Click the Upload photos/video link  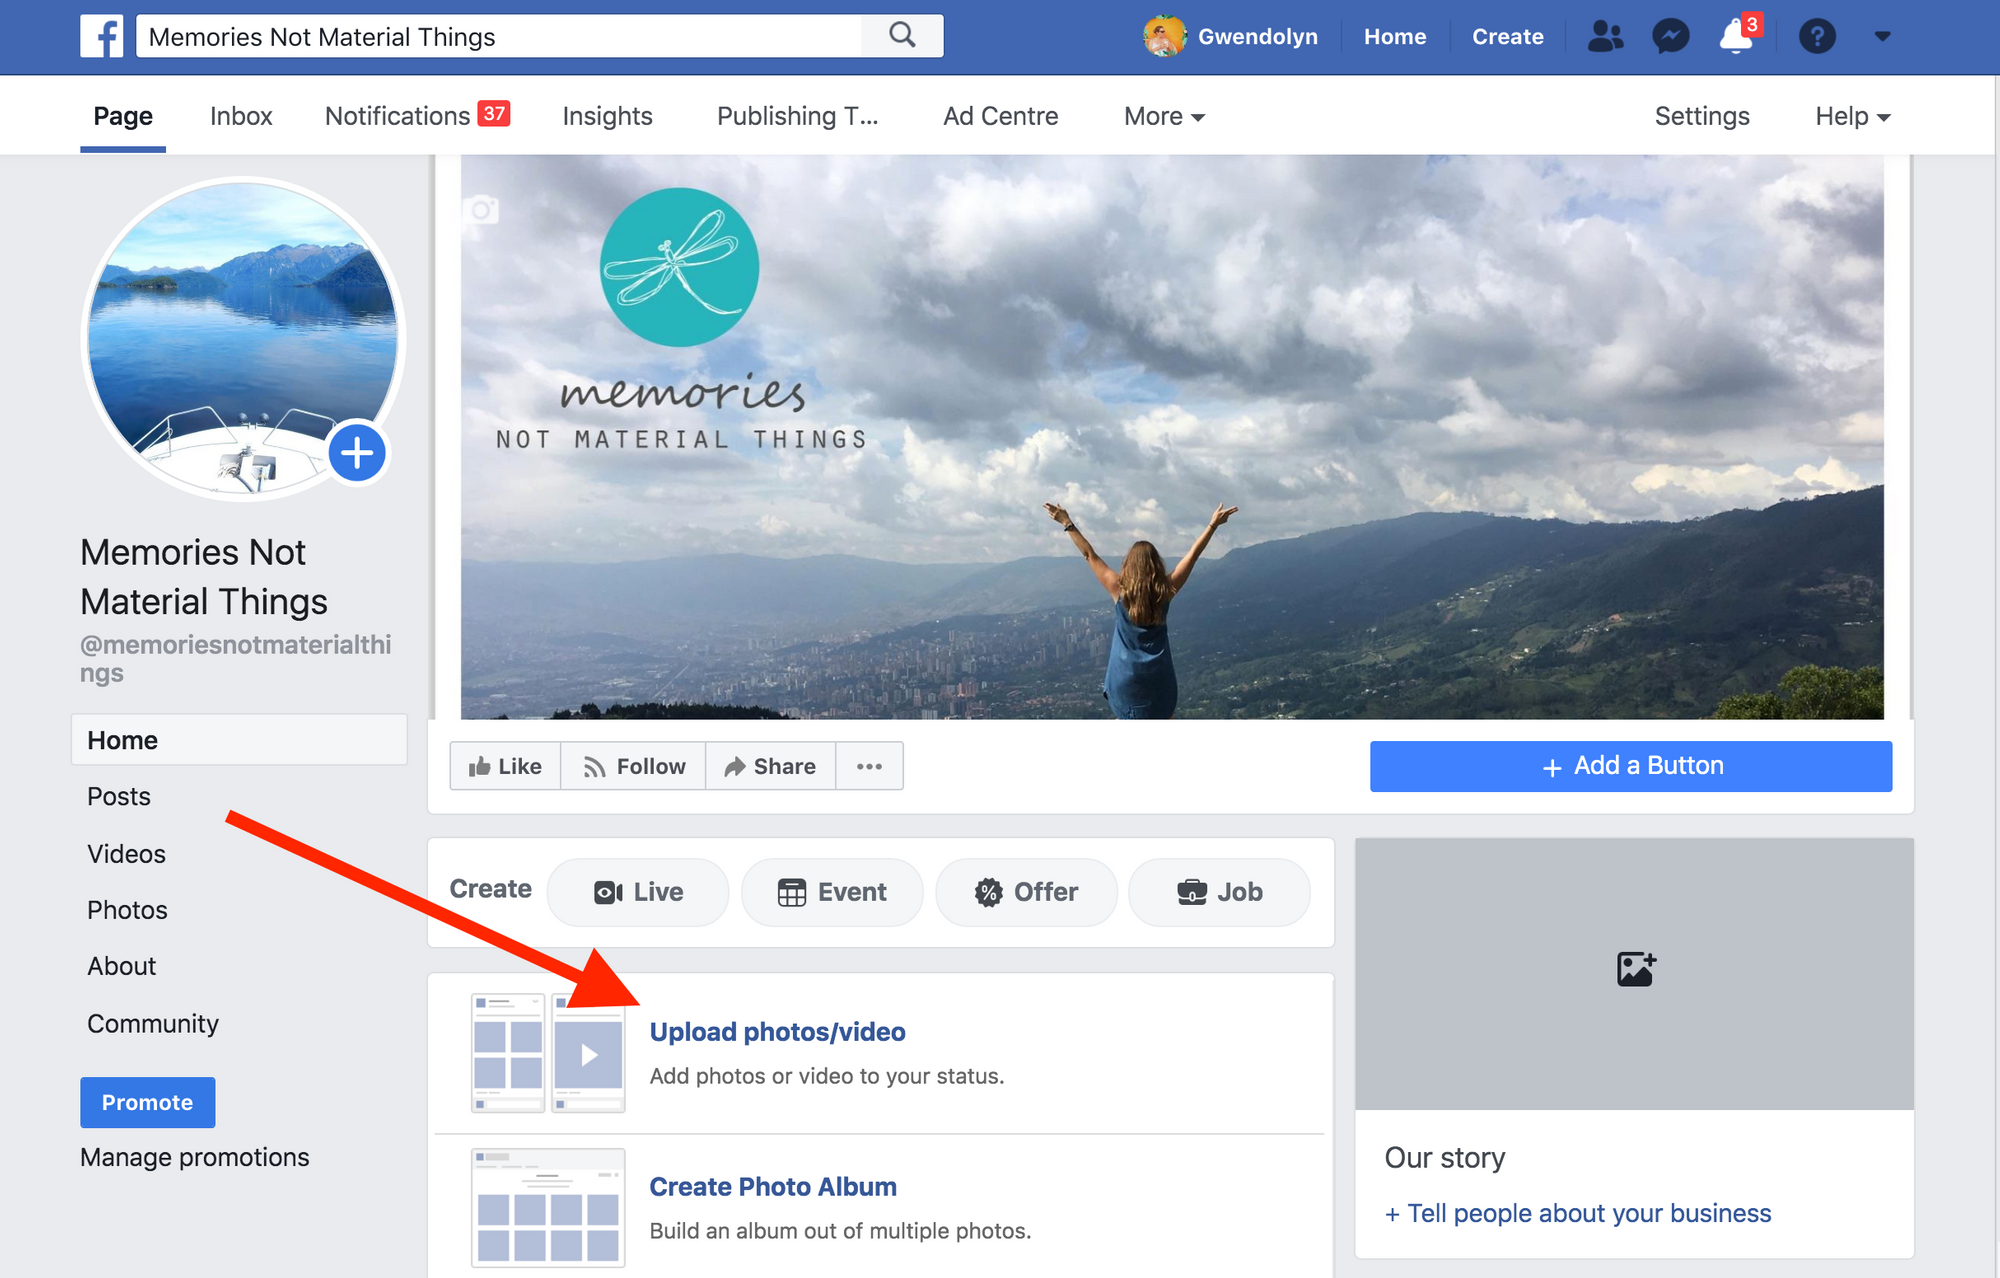[777, 1032]
